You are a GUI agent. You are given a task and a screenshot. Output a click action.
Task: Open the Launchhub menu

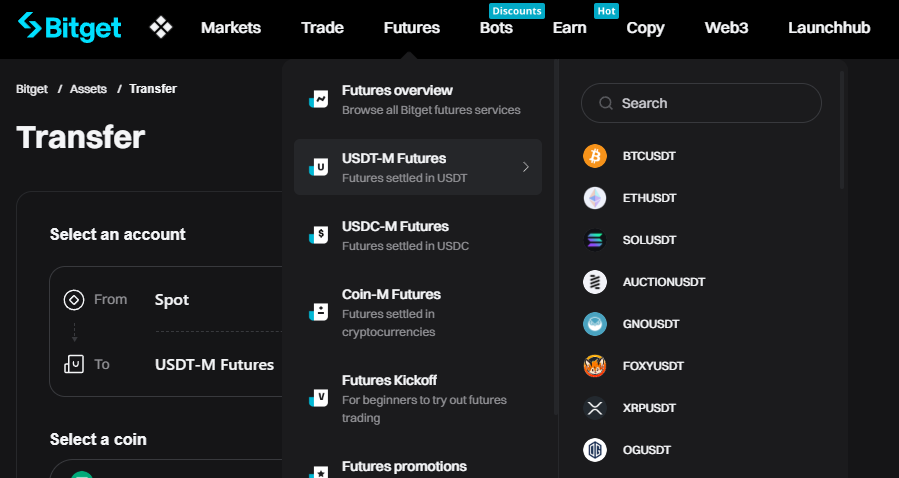click(x=829, y=28)
